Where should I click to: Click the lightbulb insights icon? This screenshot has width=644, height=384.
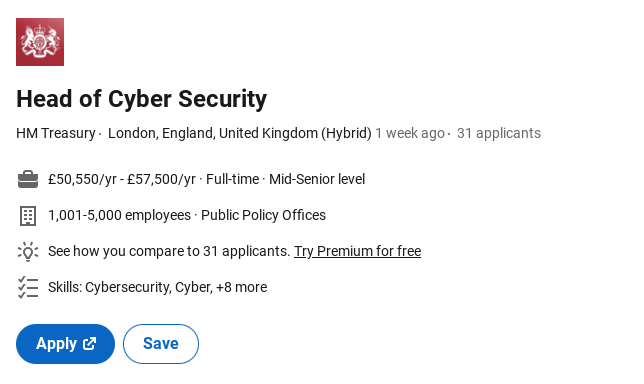[28, 251]
